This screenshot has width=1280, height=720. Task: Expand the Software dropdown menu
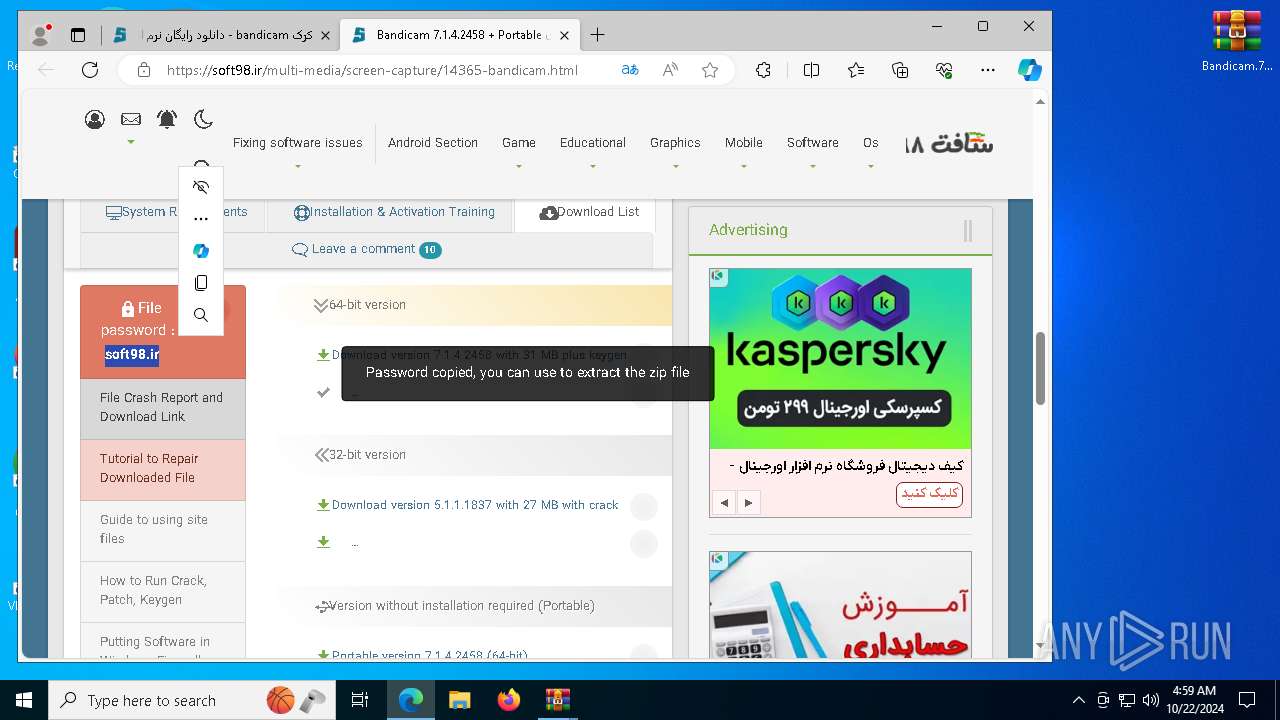click(813, 143)
